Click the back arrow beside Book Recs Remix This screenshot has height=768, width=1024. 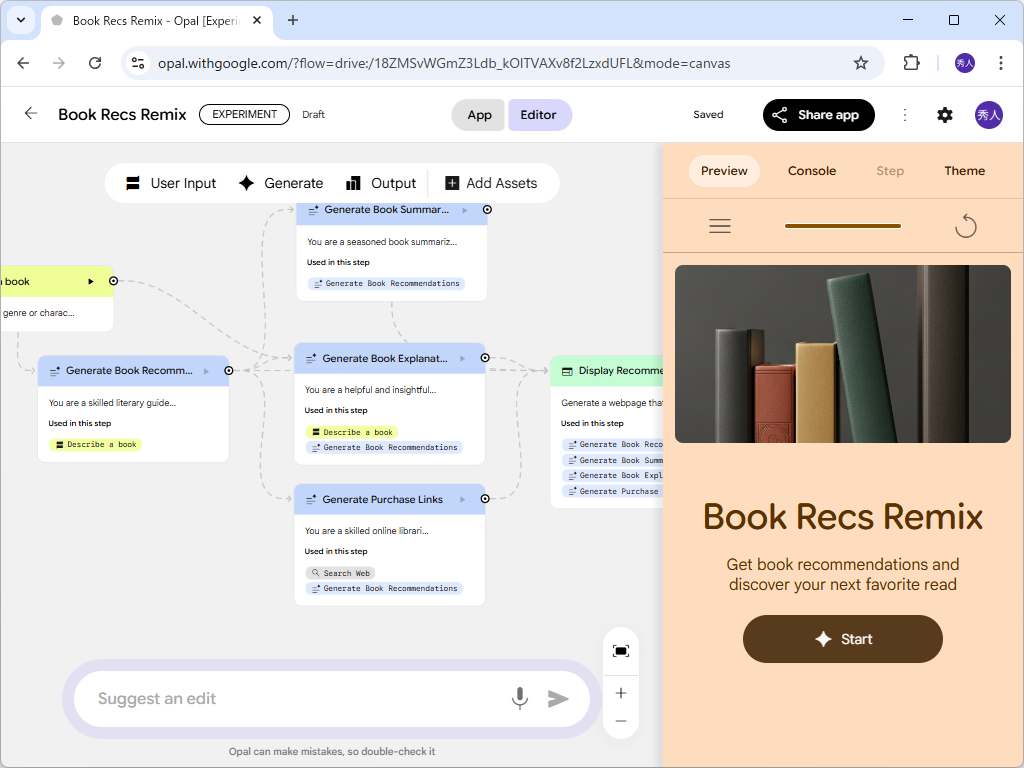pos(30,114)
